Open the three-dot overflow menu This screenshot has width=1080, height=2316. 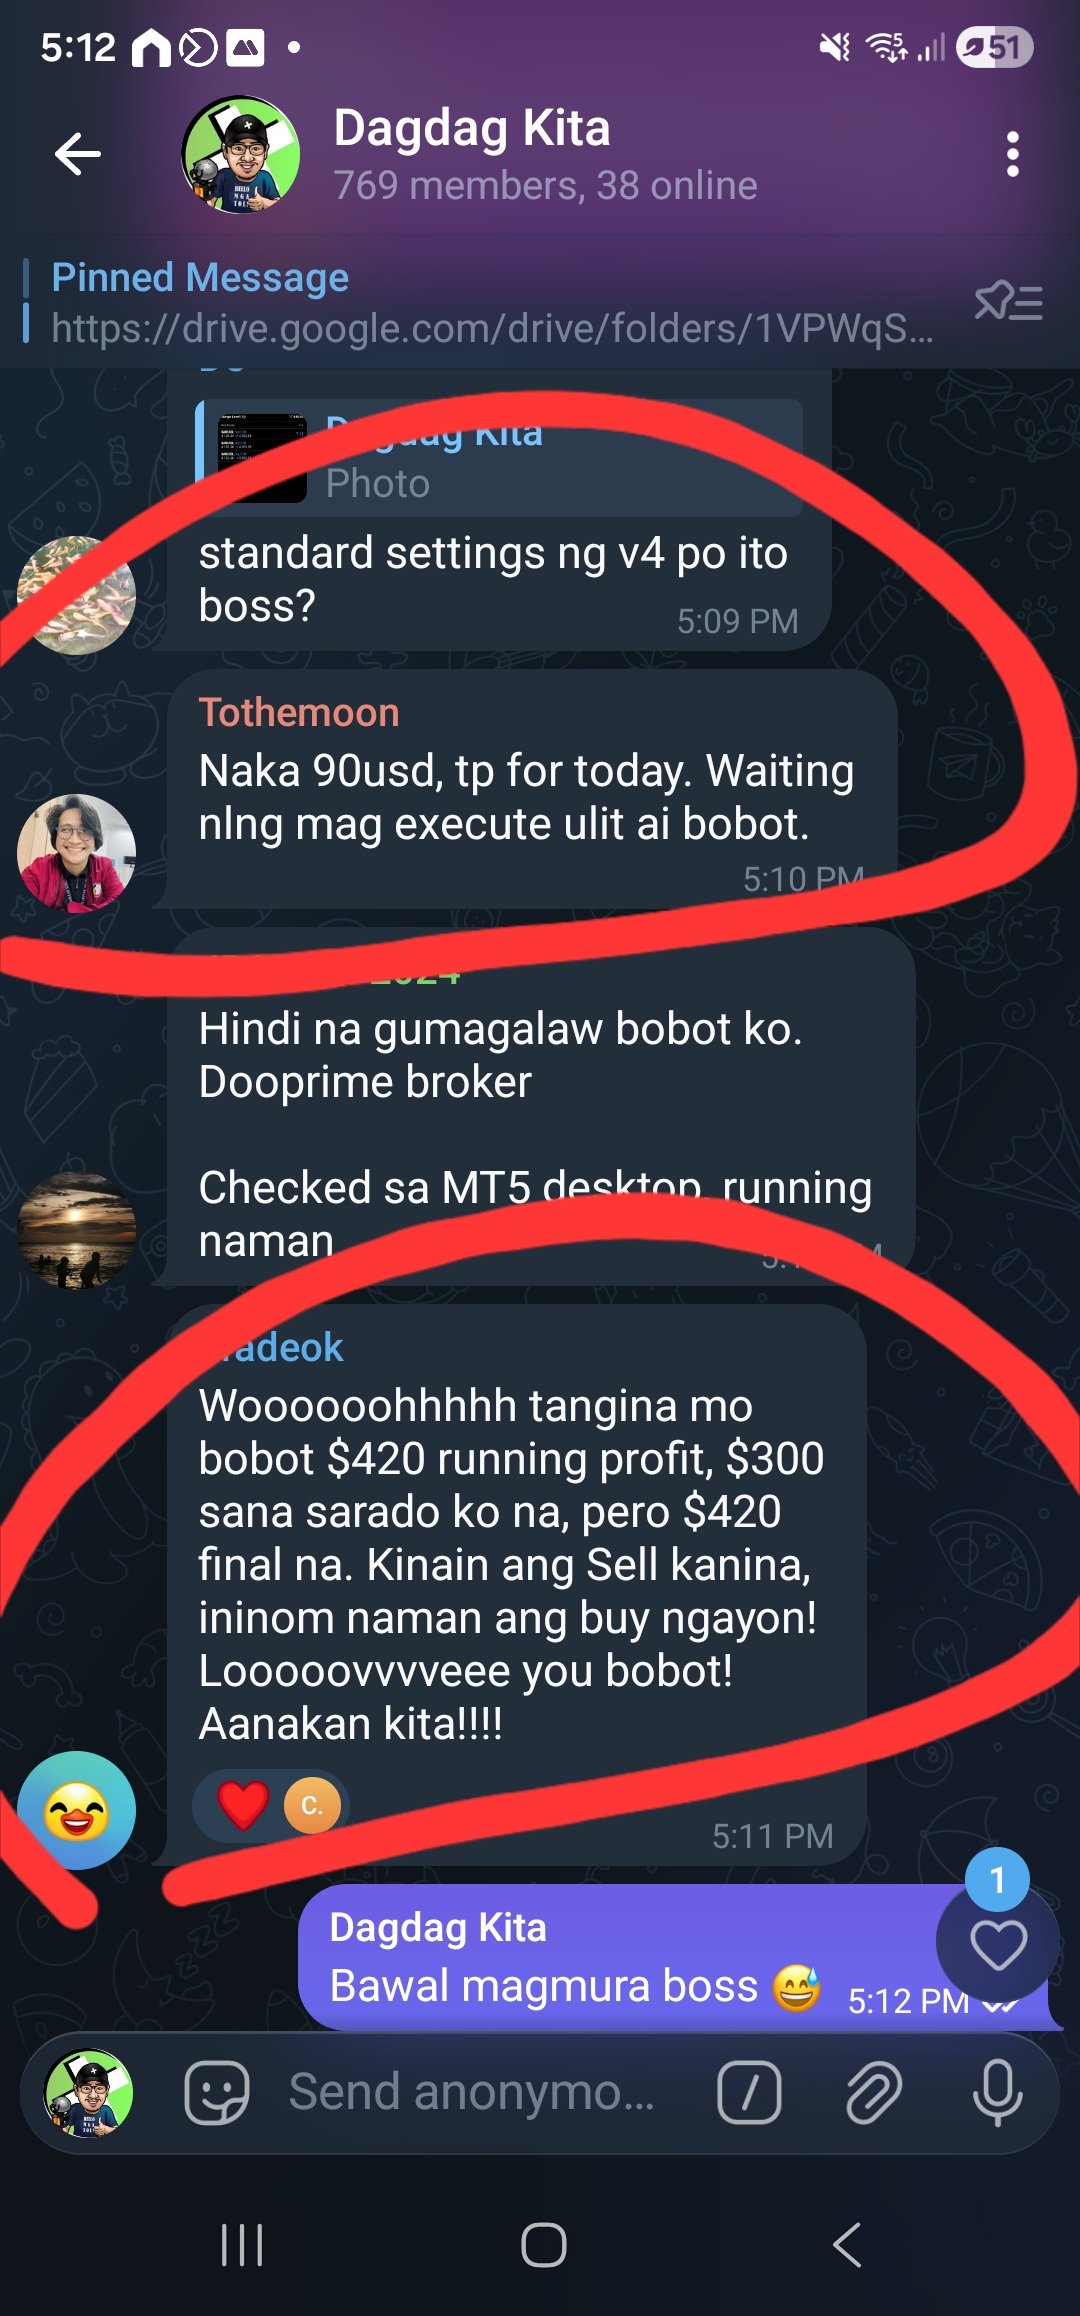tap(1012, 154)
